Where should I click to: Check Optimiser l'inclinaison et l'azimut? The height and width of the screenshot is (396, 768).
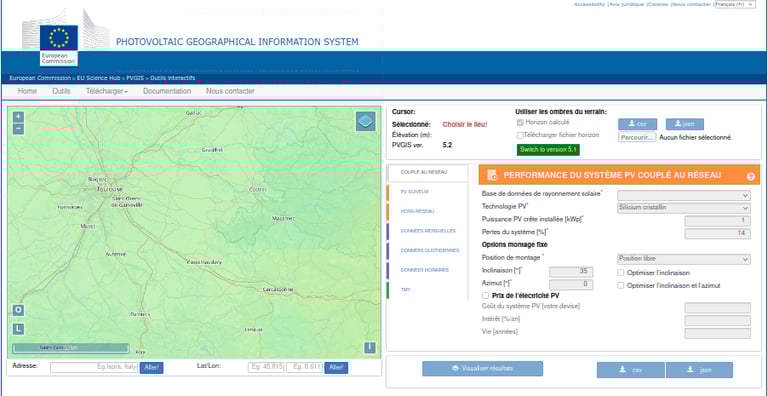pyautogui.click(x=621, y=285)
